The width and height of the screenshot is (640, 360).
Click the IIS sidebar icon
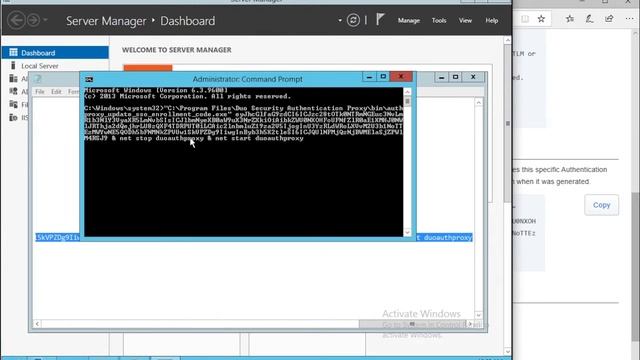click(x=13, y=118)
